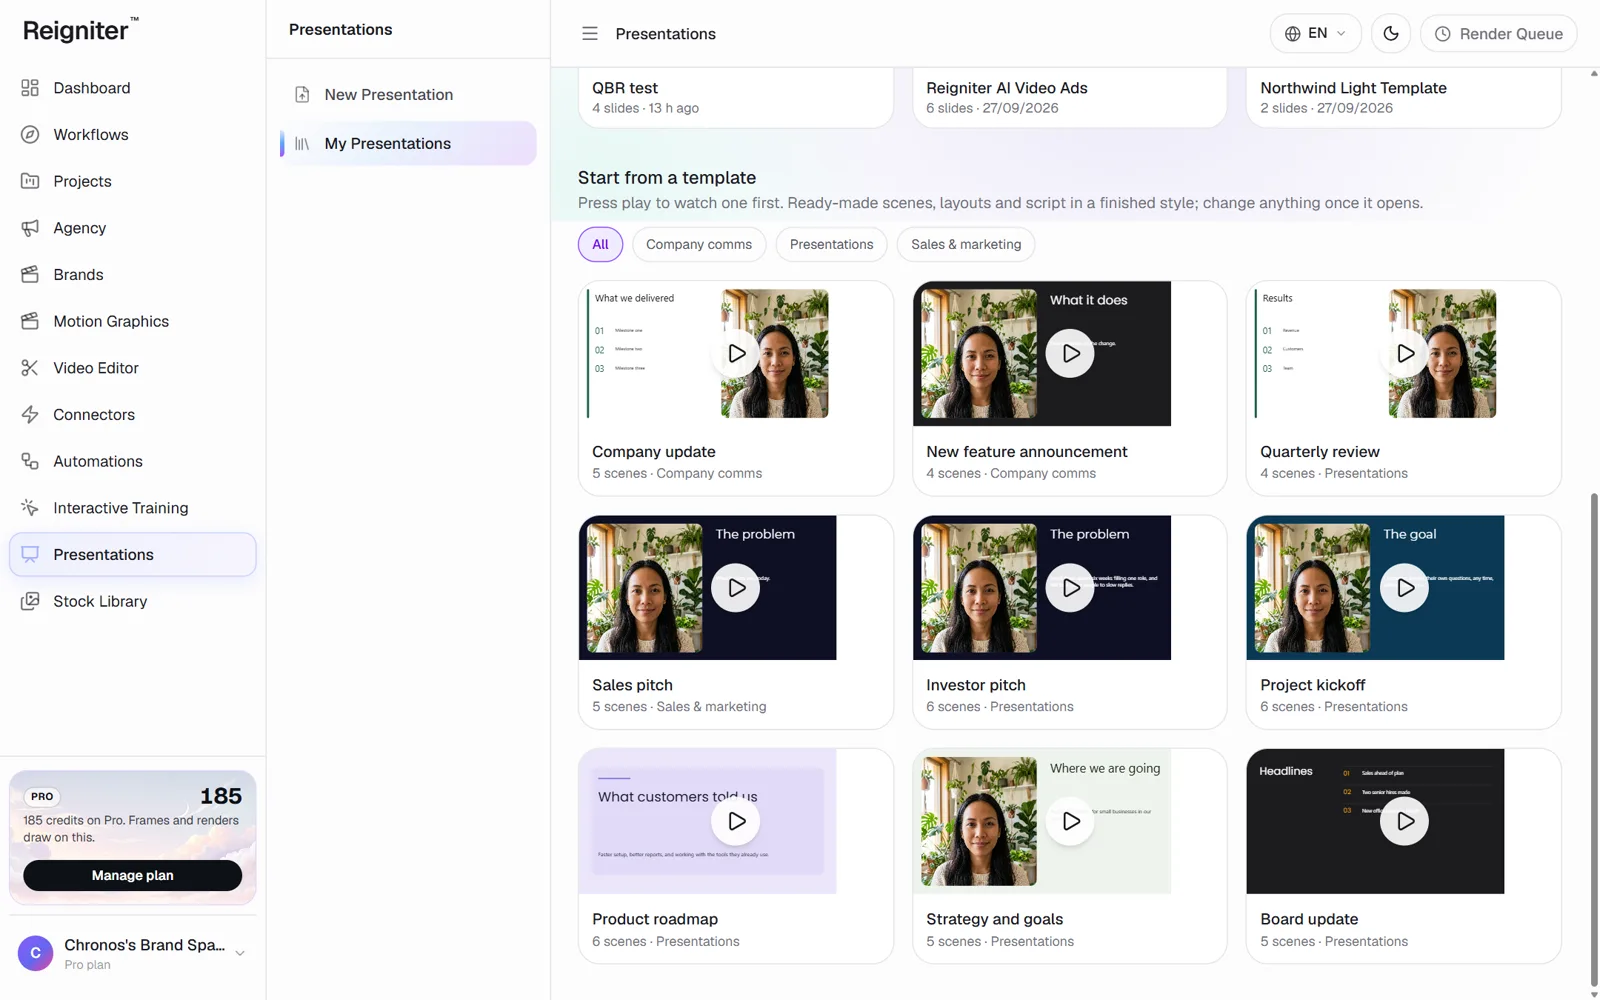Screen dimensions: 1600x1000
Task: Click the Stock Library icon
Action: click(x=30, y=601)
